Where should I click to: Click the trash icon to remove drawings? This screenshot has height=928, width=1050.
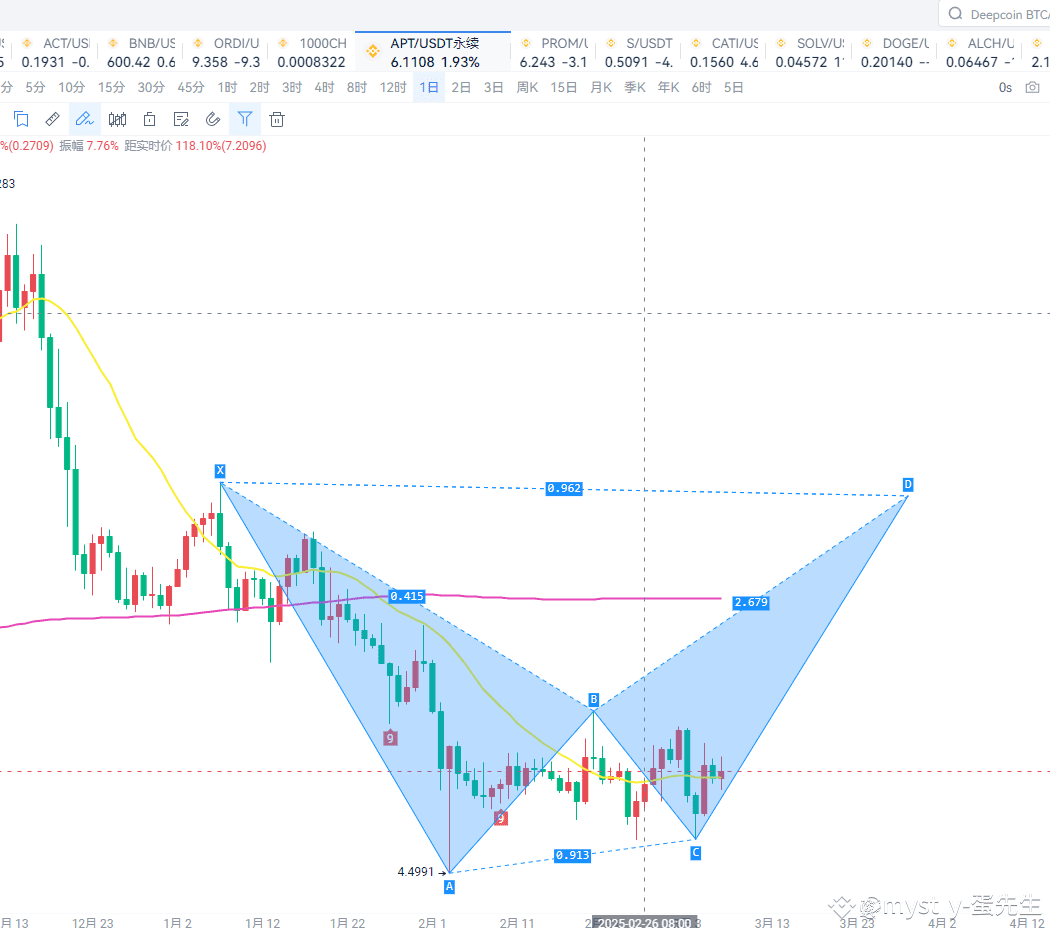(x=277, y=119)
